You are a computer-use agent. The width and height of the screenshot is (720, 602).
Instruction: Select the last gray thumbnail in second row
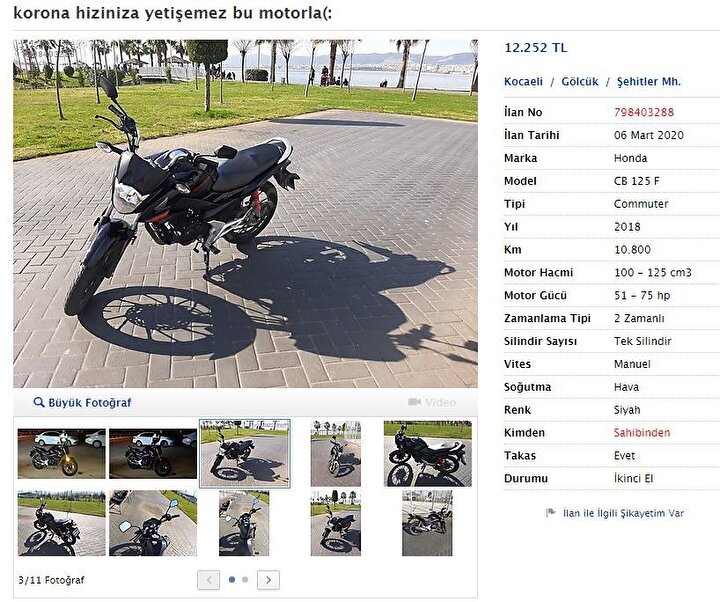[x=427, y=523]
